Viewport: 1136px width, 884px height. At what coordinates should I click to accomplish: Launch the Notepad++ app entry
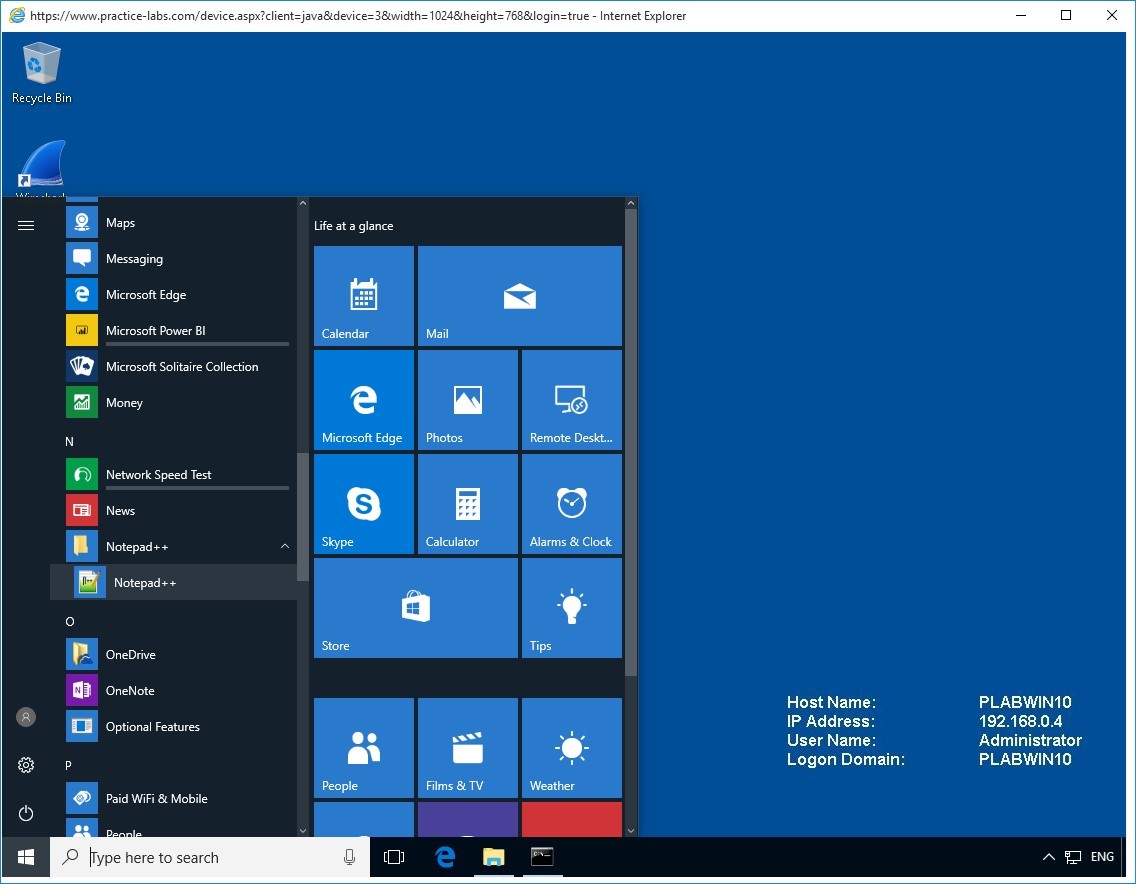pyautogui.click(x=145, y=583)
